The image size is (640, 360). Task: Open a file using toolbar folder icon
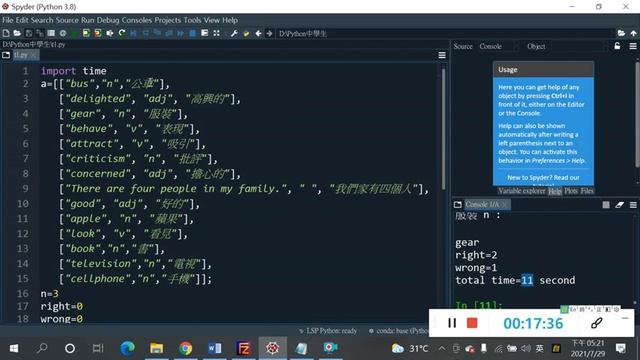pos(17,33)
